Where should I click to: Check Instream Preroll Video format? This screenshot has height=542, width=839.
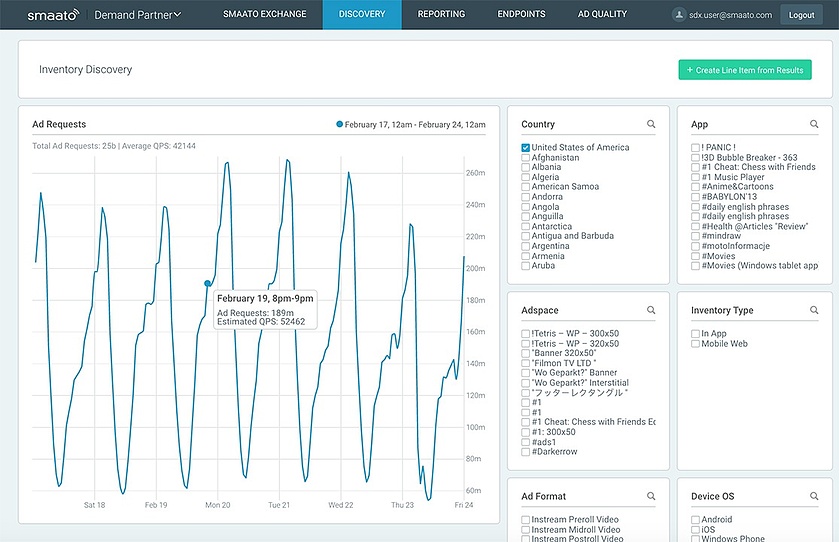(525, 520)
